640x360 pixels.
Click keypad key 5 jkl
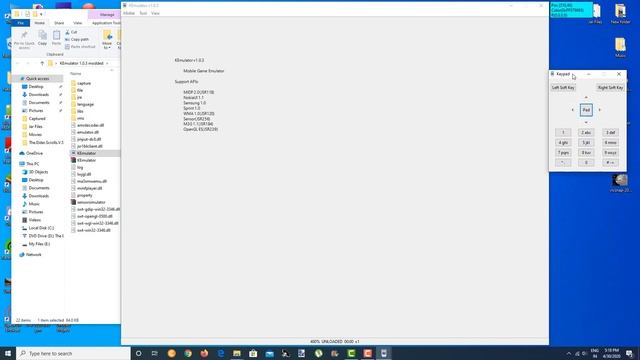point(586,142)
